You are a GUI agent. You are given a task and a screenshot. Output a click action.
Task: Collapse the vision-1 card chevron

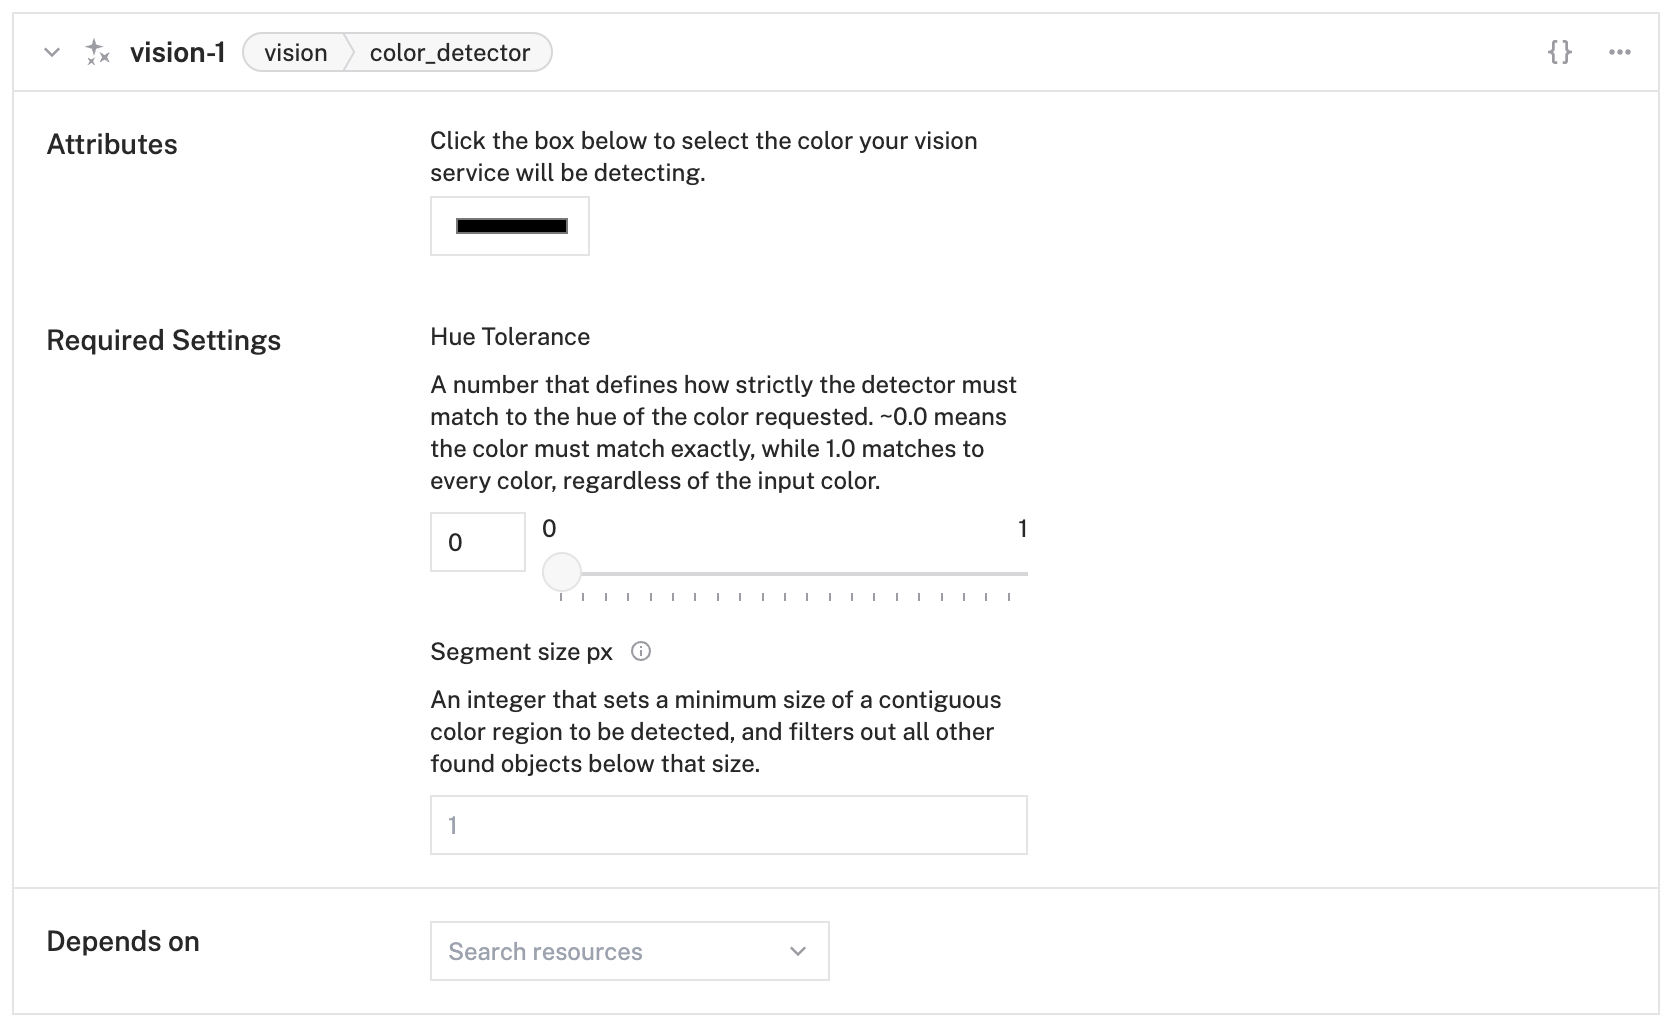click(x=52, y=53)
